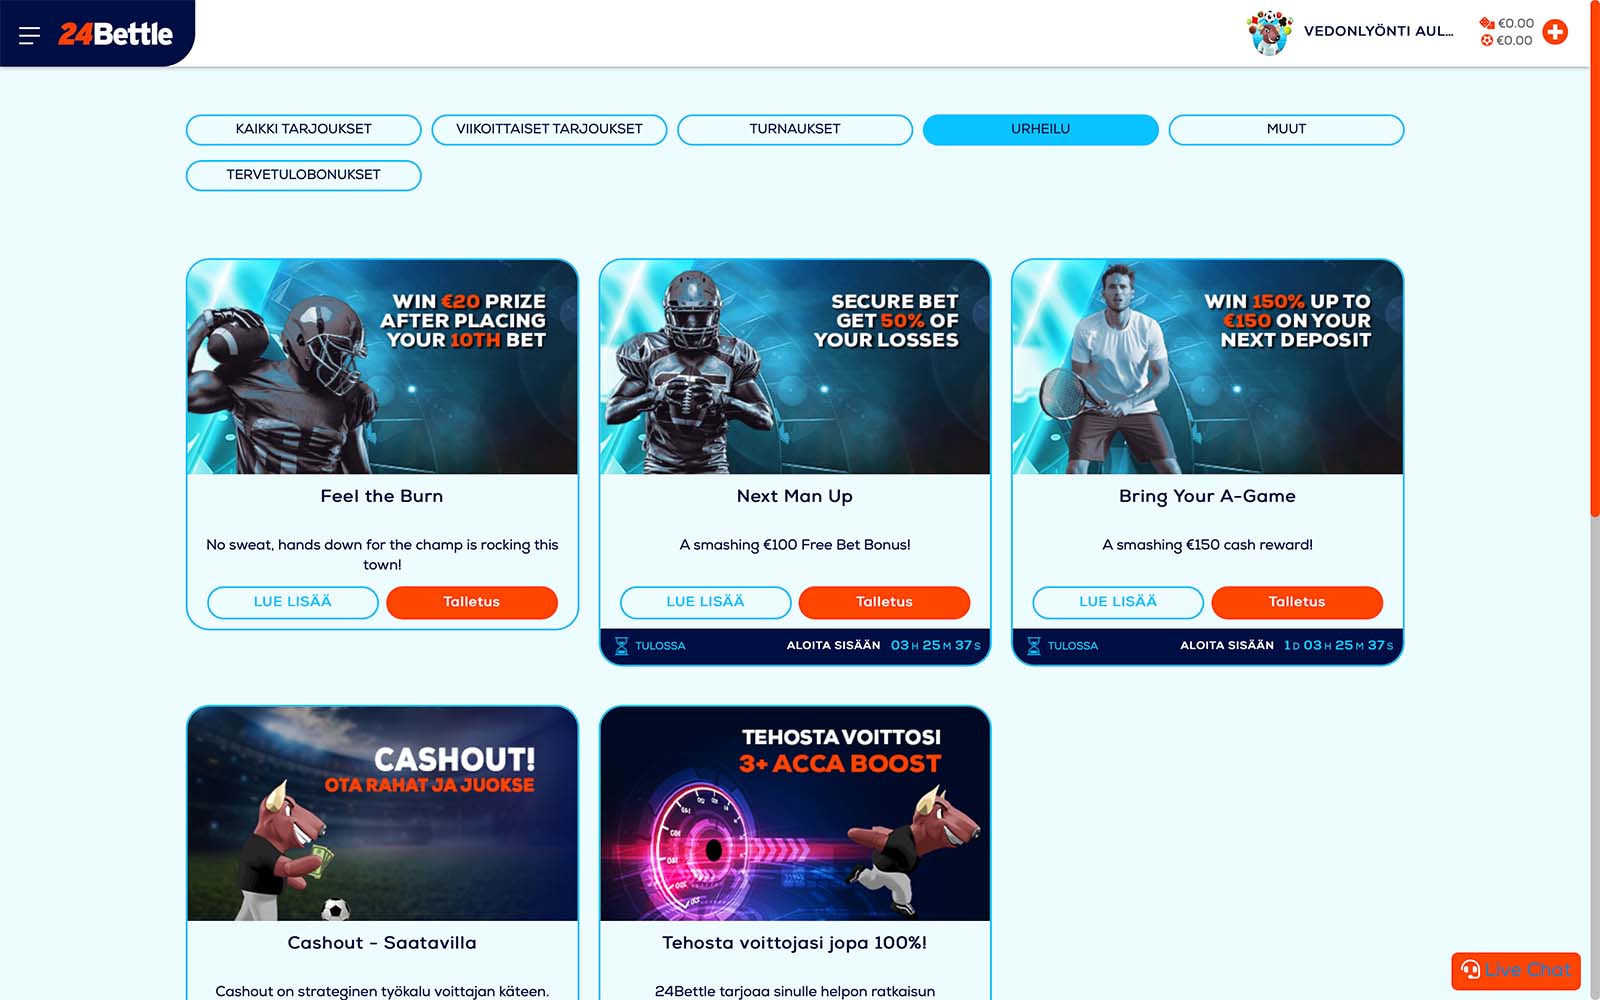The image size is (1600, 1000).
Task: Open the Acca Boost banner image
Action: tap(795, 814)
